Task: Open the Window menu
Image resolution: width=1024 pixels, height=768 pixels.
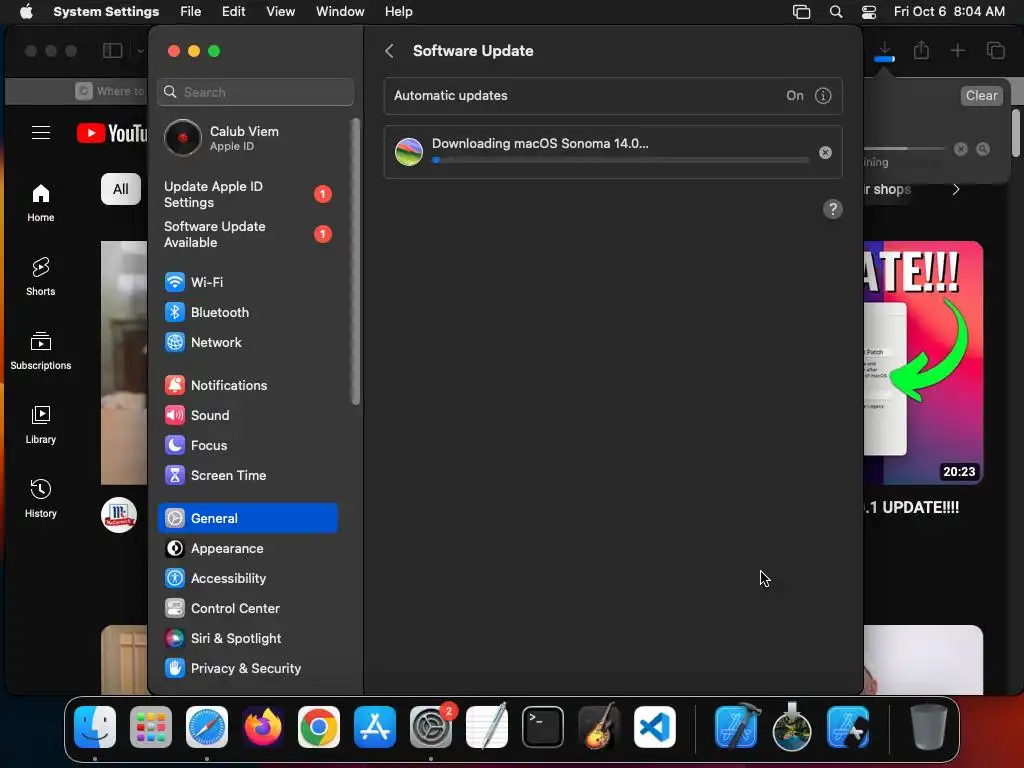Action: pyautogui.click(x=340, y=12)
